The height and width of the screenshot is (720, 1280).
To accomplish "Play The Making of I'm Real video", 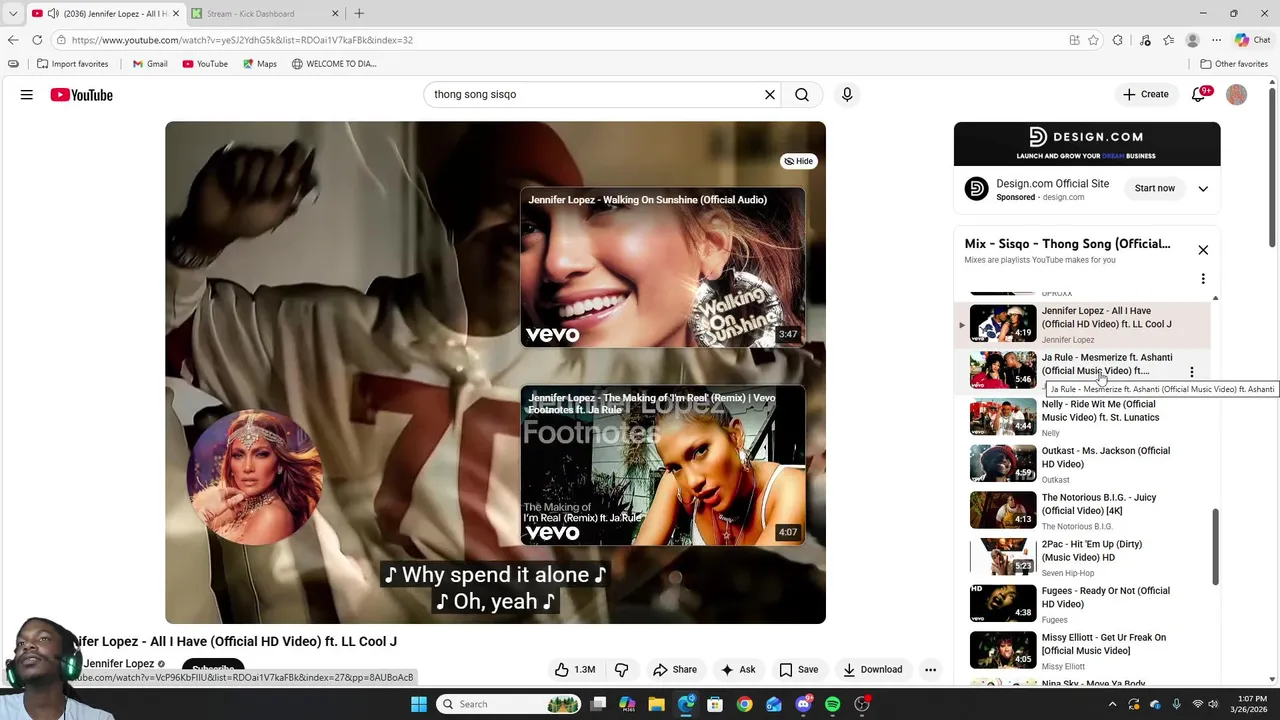I will [x=662, y=465].
